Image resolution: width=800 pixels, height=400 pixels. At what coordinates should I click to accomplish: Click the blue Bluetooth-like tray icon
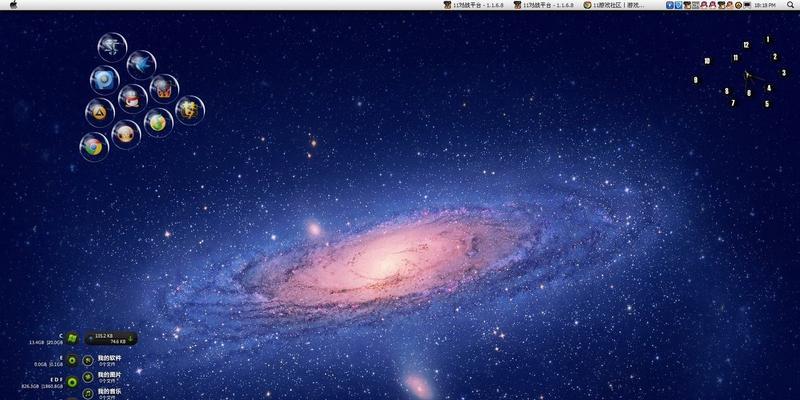(670, 5)
